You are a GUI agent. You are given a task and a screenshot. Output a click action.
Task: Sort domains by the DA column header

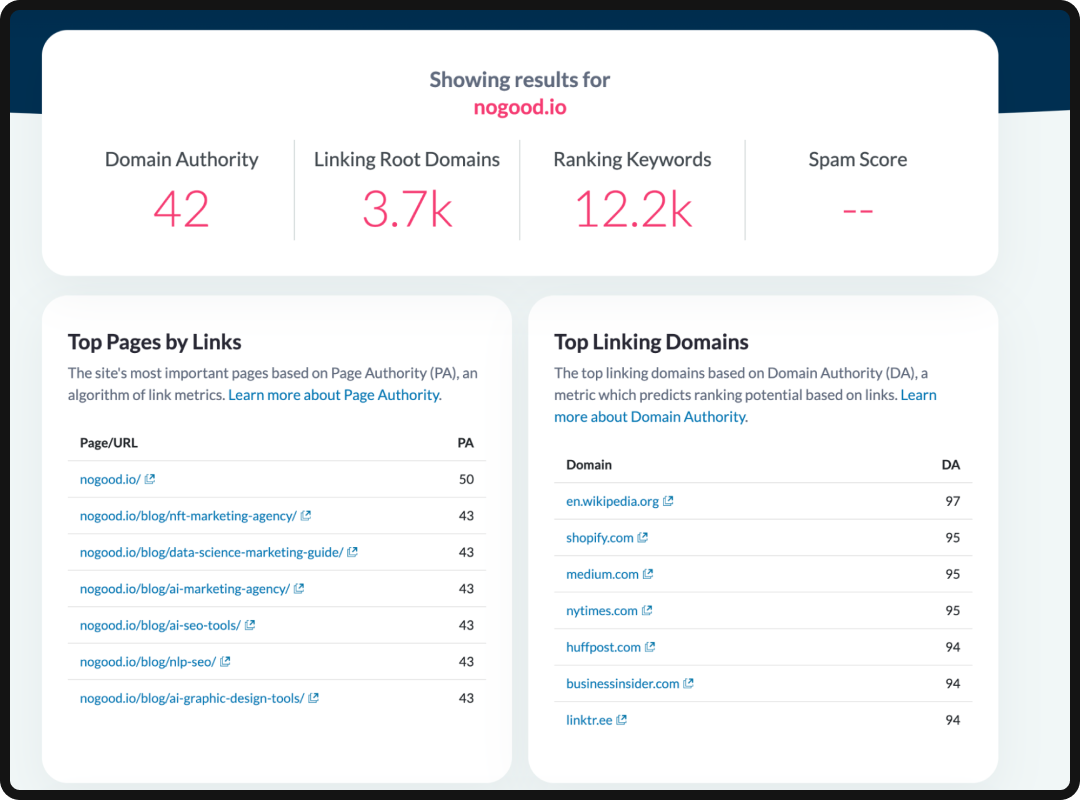951,464
